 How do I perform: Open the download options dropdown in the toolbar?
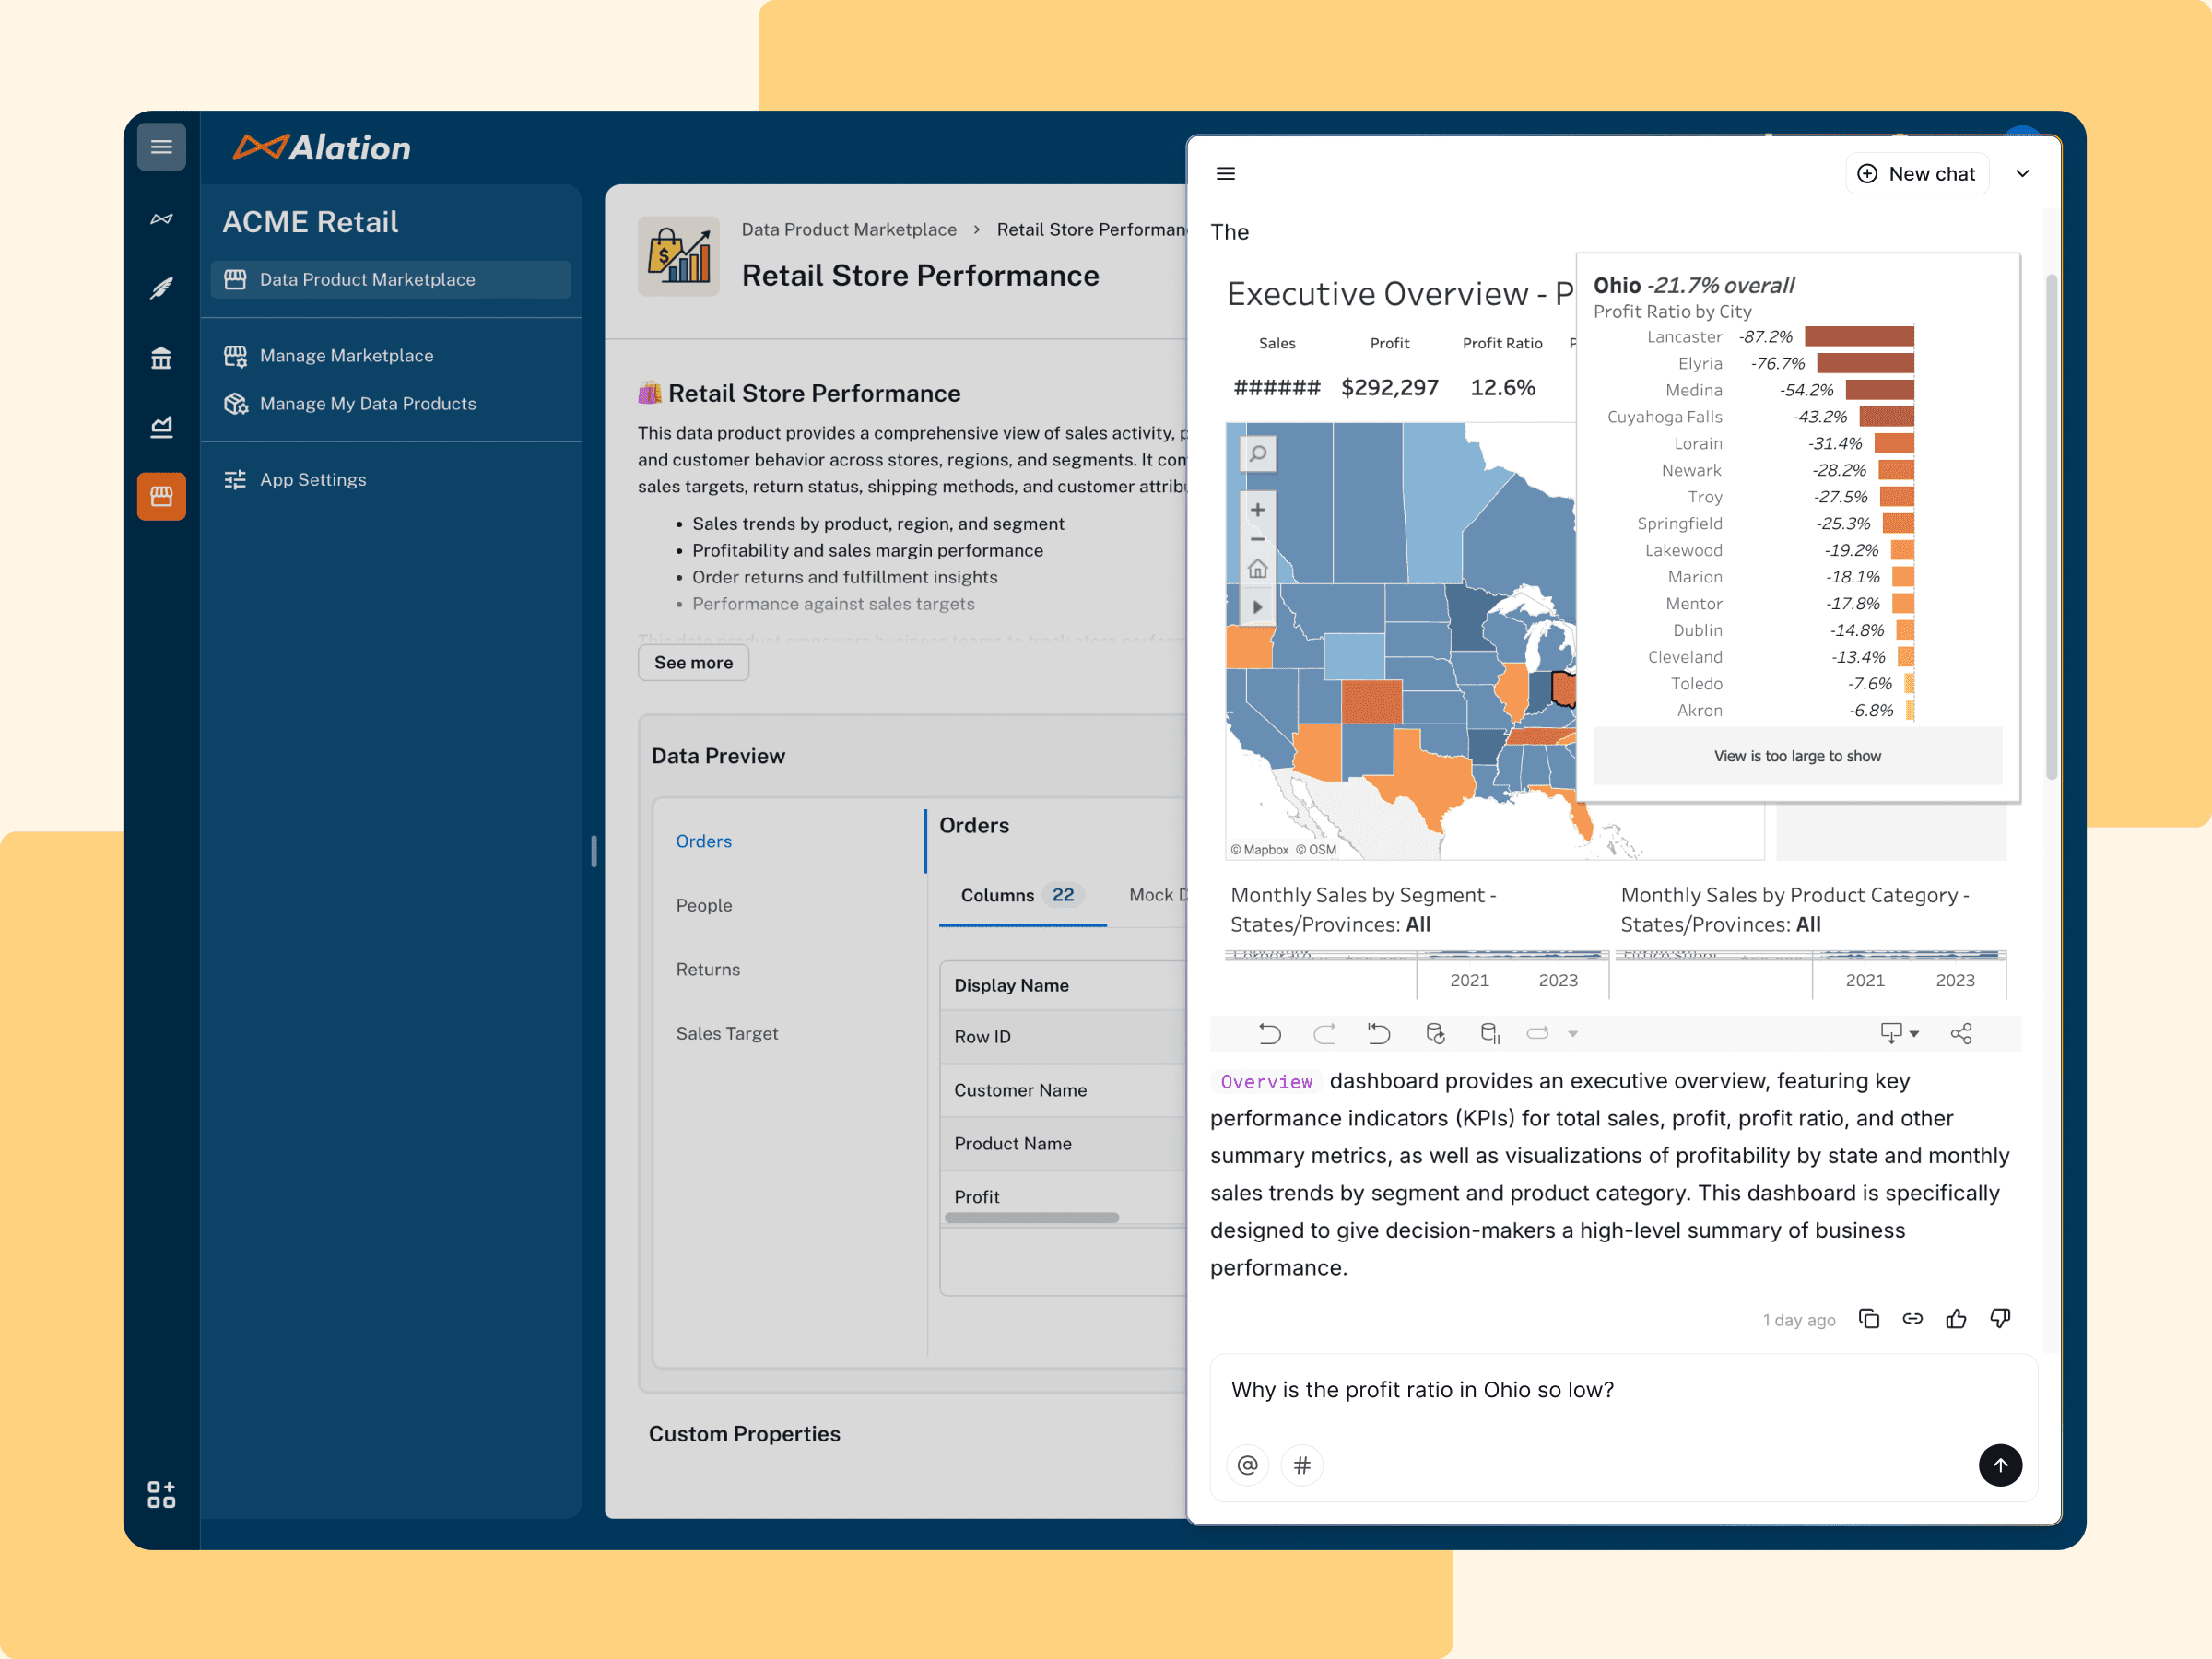click(1896, 1033)
